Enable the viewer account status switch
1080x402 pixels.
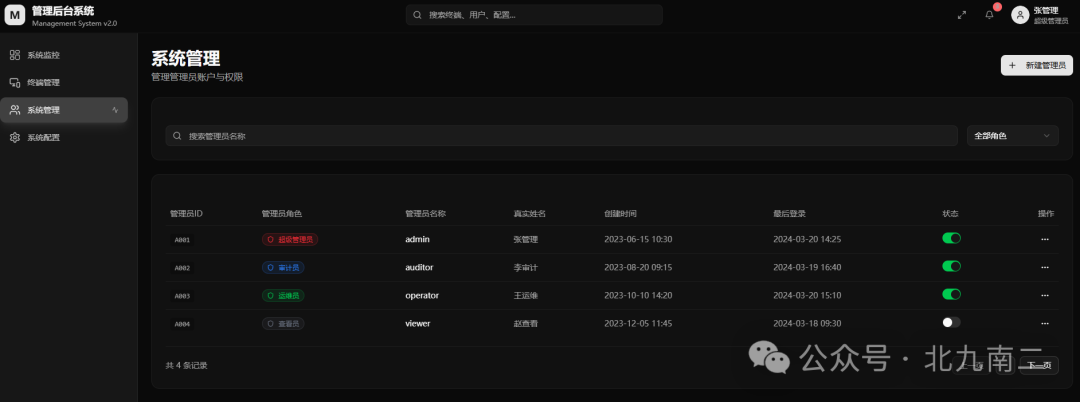(951, 322)
